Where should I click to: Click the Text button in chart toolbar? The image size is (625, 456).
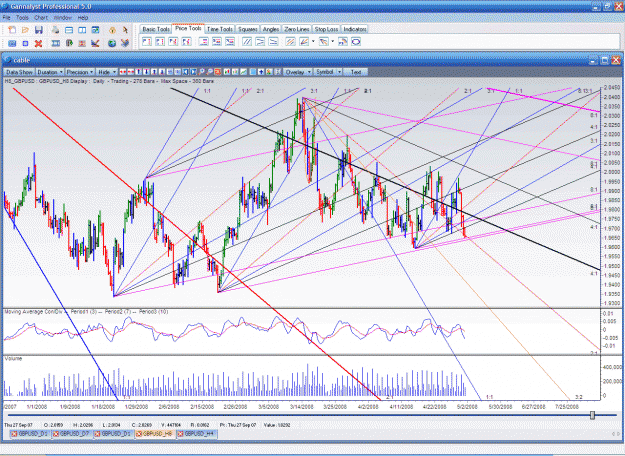[x=356, y=72]
